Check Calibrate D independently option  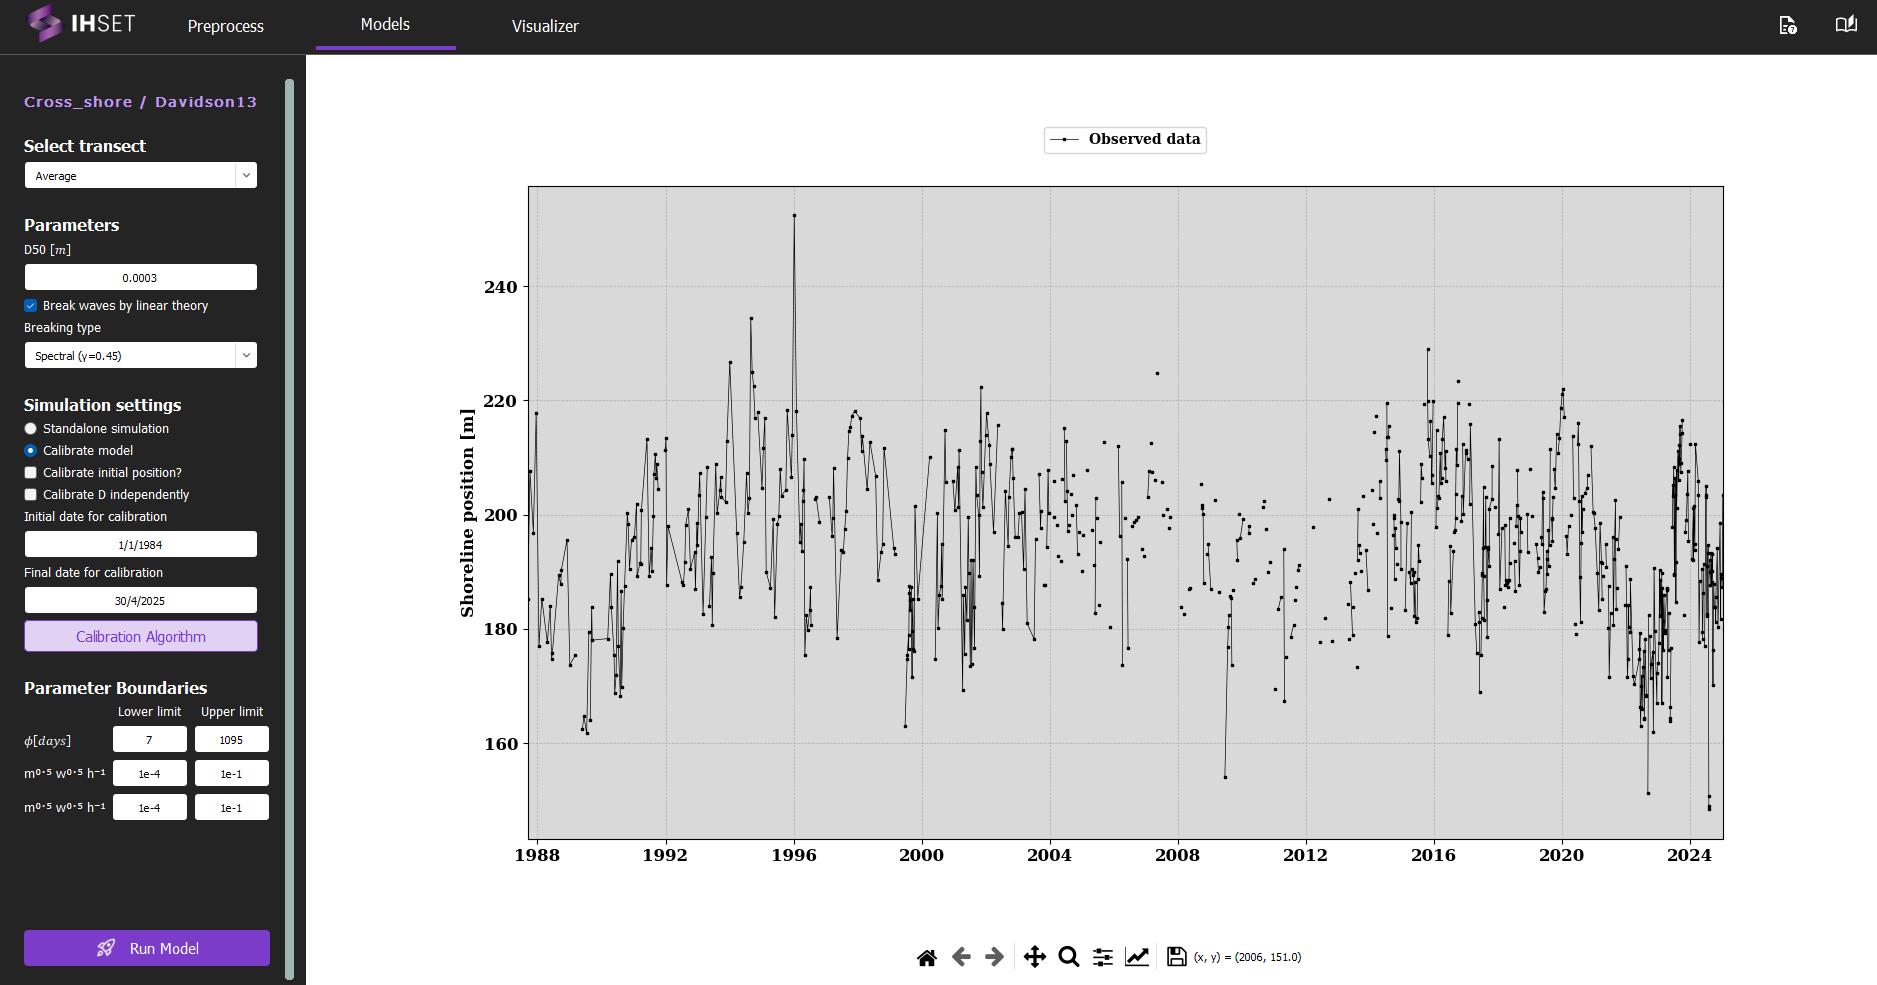(30, 494)
